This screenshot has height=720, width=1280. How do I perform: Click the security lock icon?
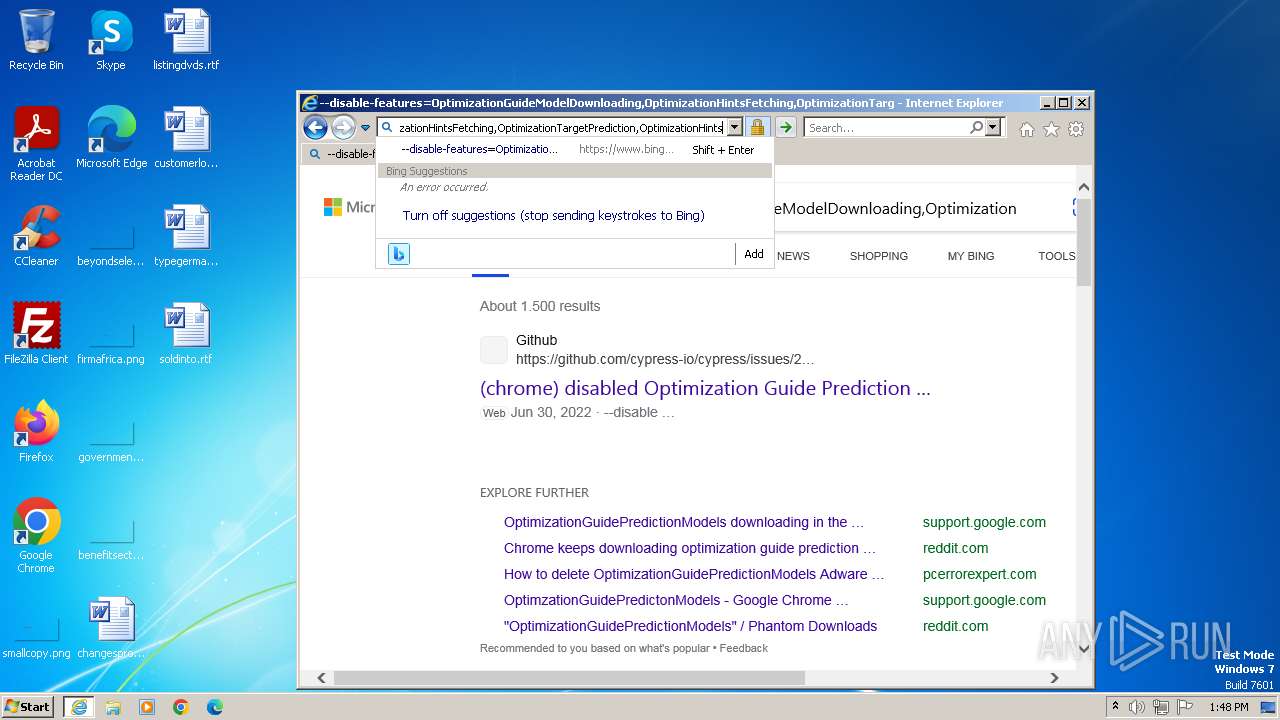[757, 128]
